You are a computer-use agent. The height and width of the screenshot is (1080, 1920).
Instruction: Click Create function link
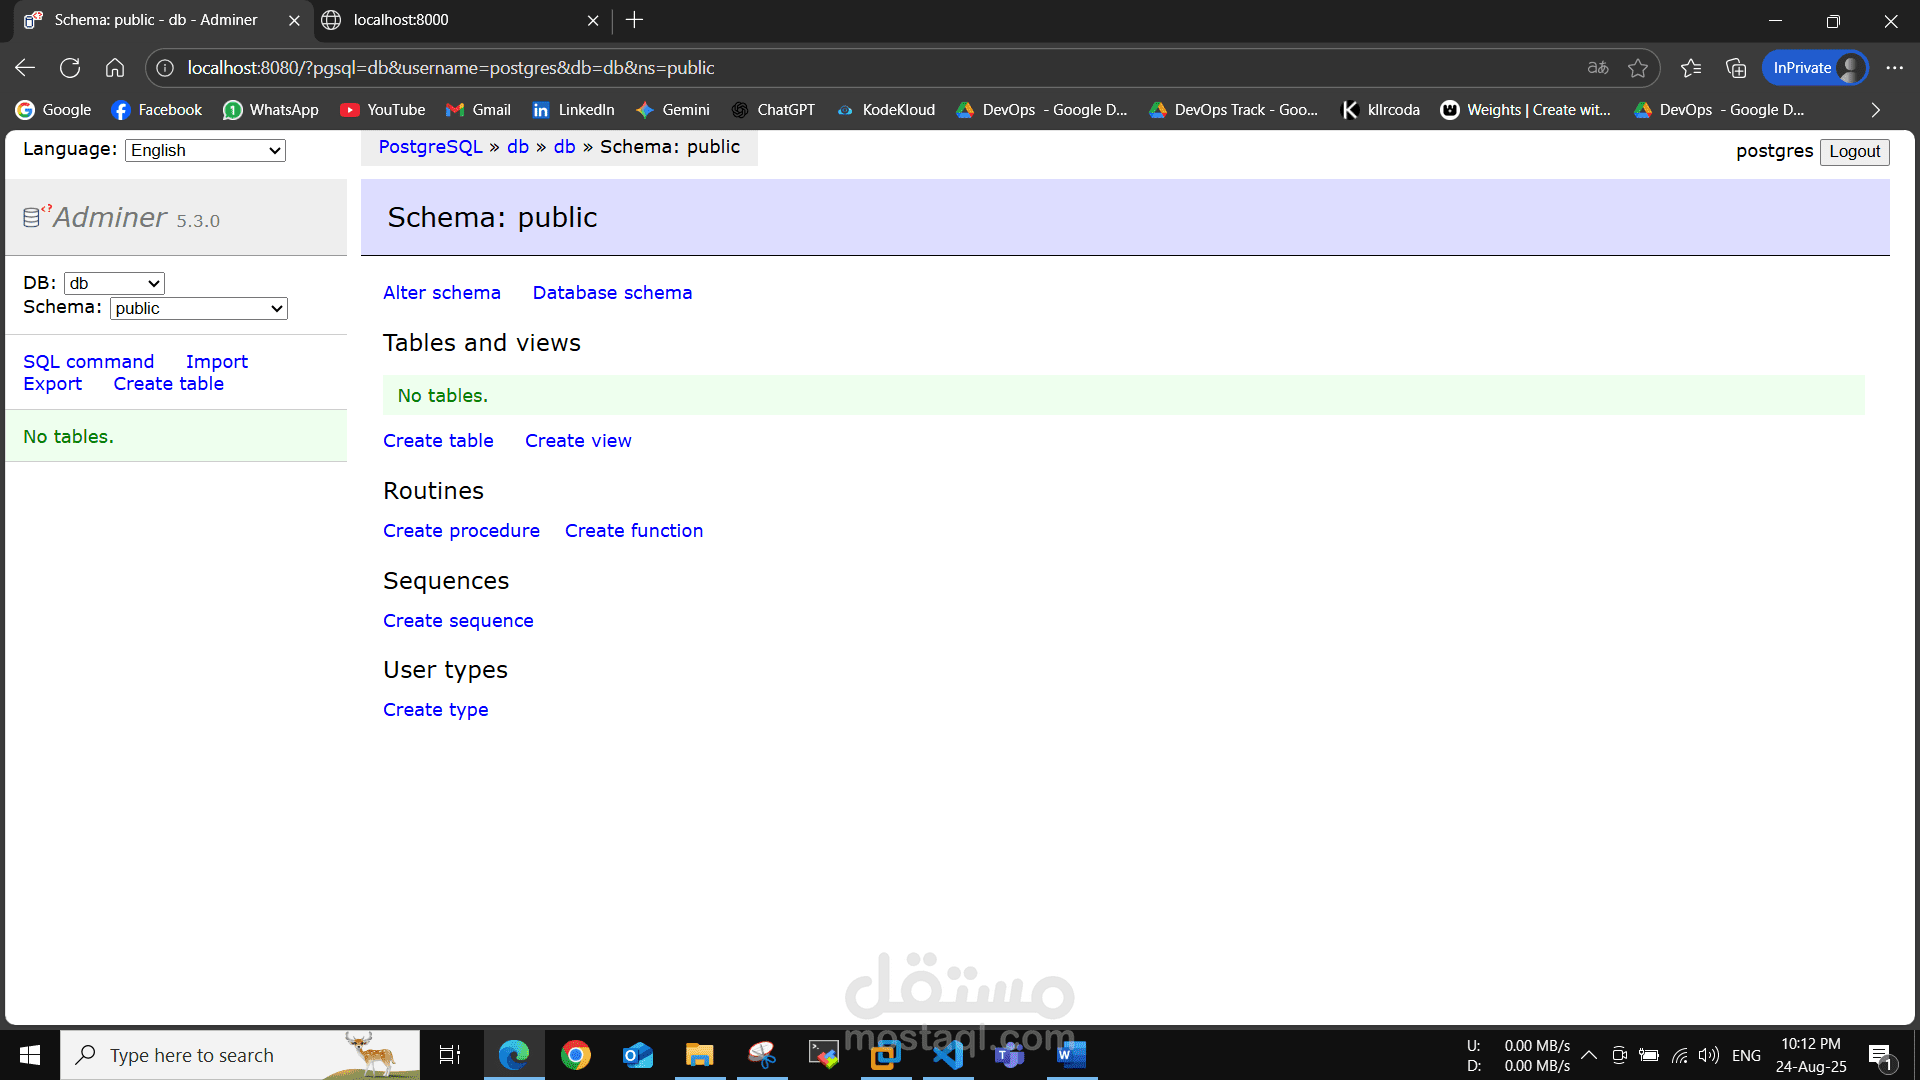click(x=634, y=531)
